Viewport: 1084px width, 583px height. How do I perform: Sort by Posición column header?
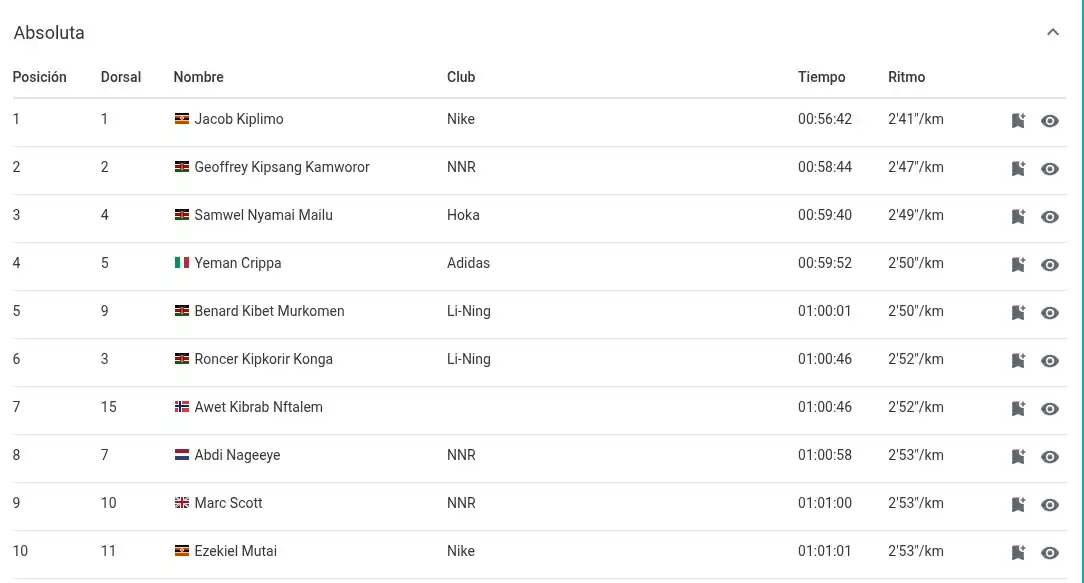point(40,77)
